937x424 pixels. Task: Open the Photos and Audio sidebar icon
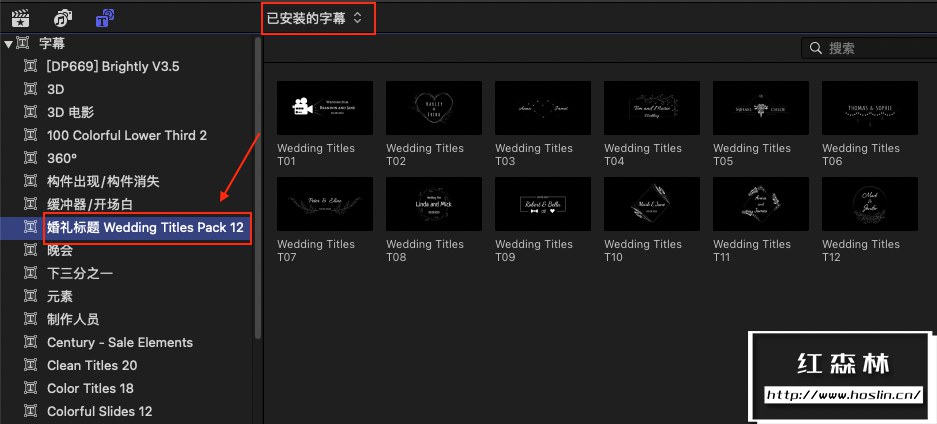point(63,18)
